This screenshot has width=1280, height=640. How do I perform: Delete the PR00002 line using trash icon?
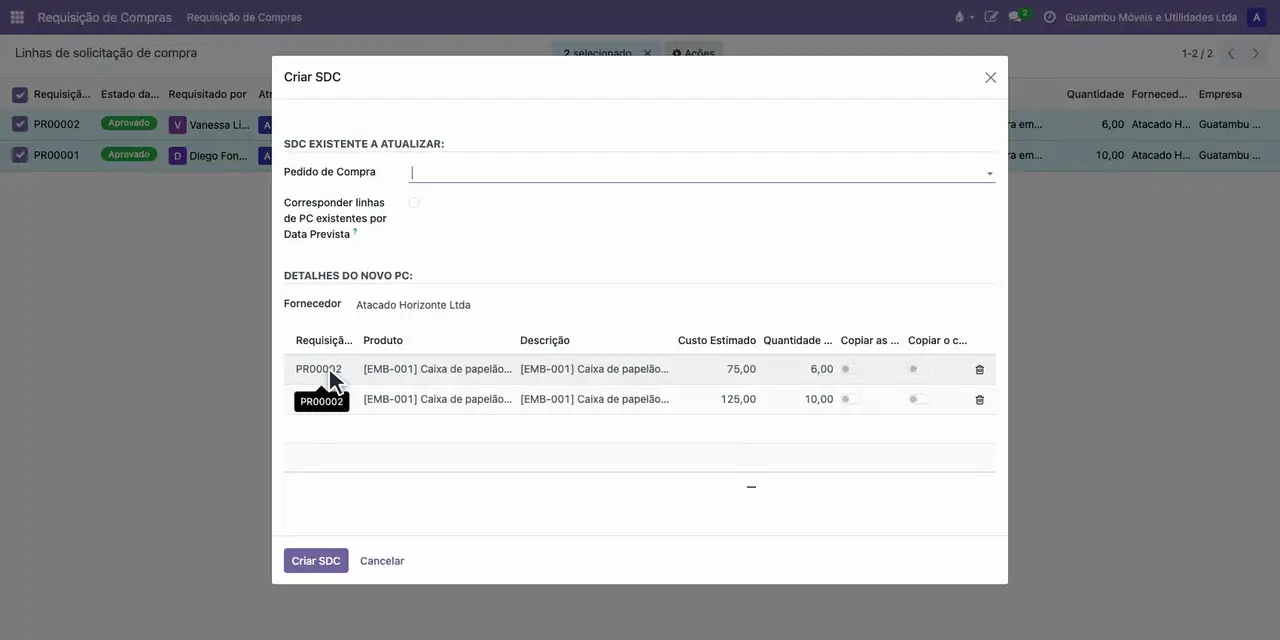pyautogui.click(x=979, y=370)
